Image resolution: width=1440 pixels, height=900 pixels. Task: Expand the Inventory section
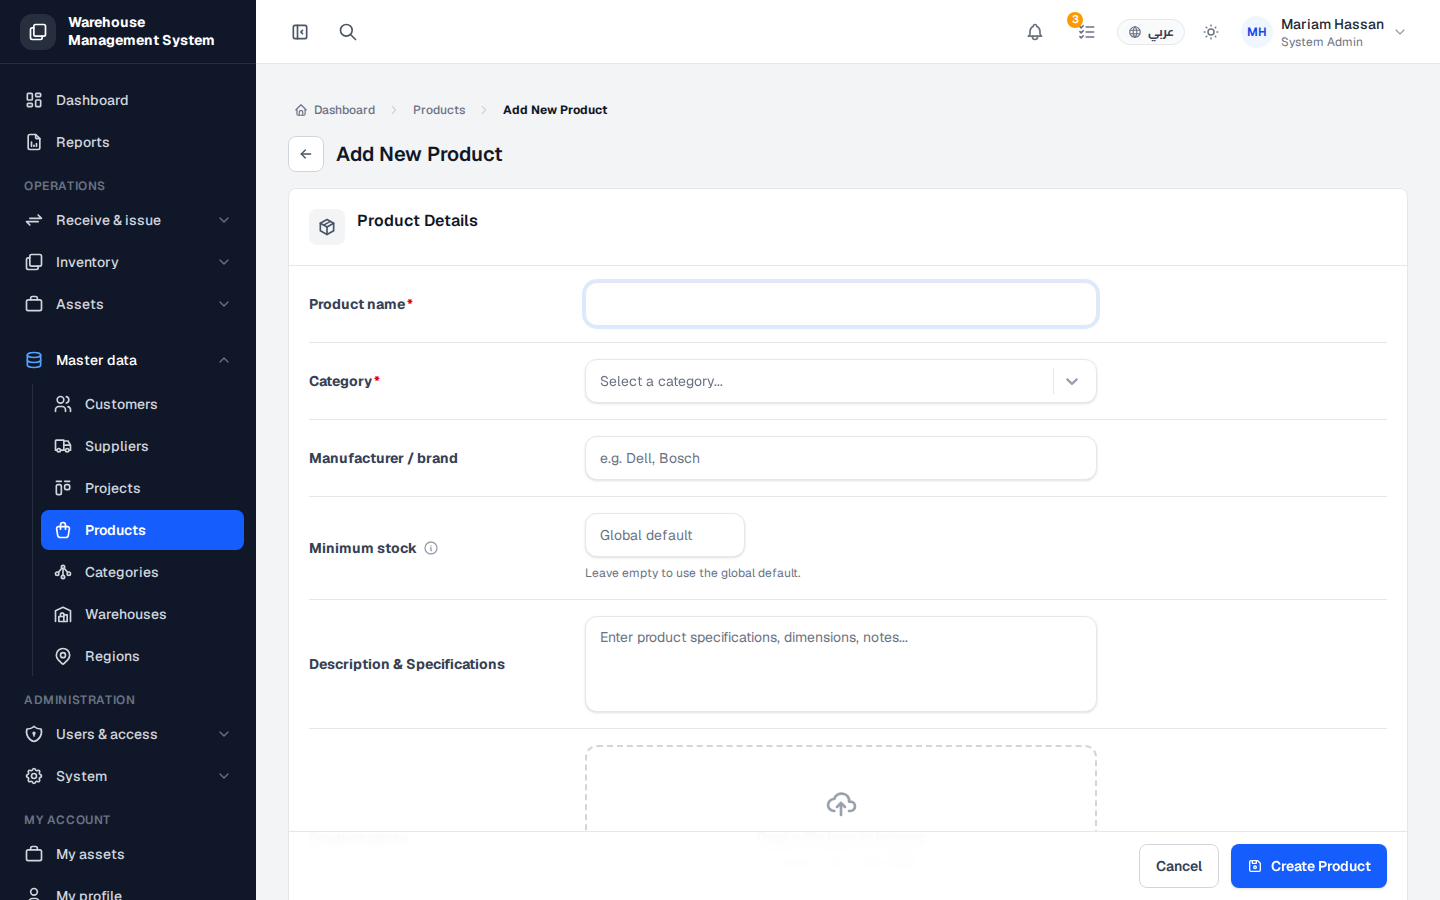tap(128, 262)
